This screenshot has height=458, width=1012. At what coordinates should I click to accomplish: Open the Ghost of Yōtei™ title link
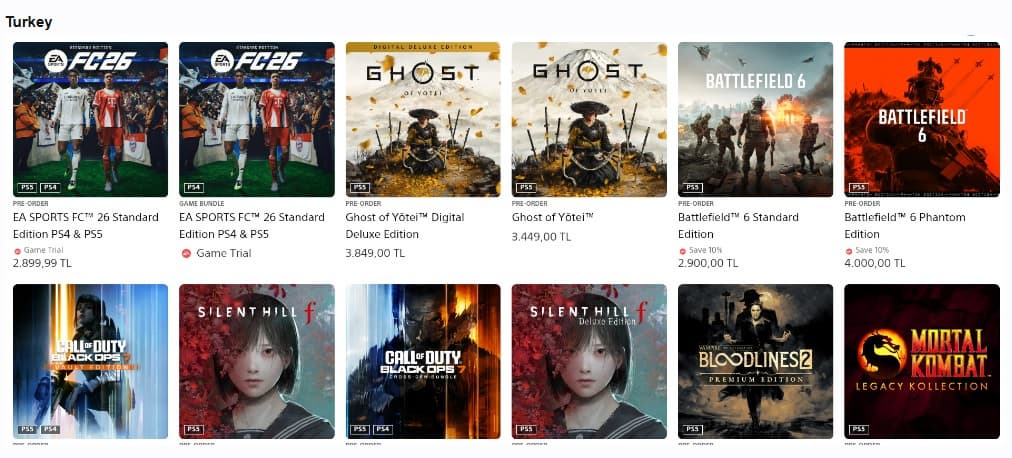pyautogui.click(x=552, y=217)
